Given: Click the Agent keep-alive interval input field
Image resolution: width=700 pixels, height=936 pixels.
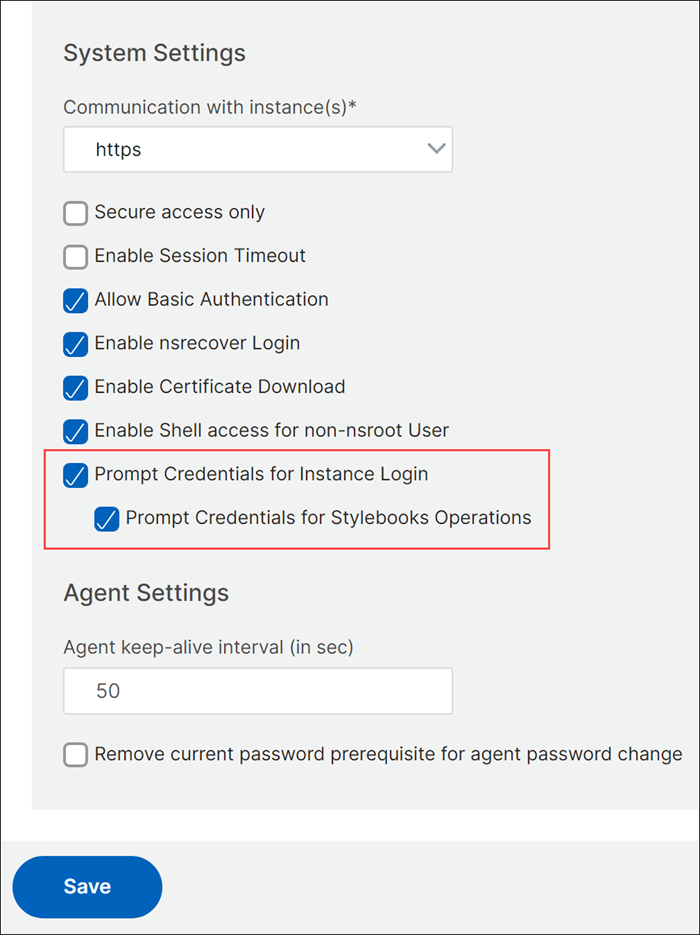Looking at the screenshot, I should (x=258, y=691).
